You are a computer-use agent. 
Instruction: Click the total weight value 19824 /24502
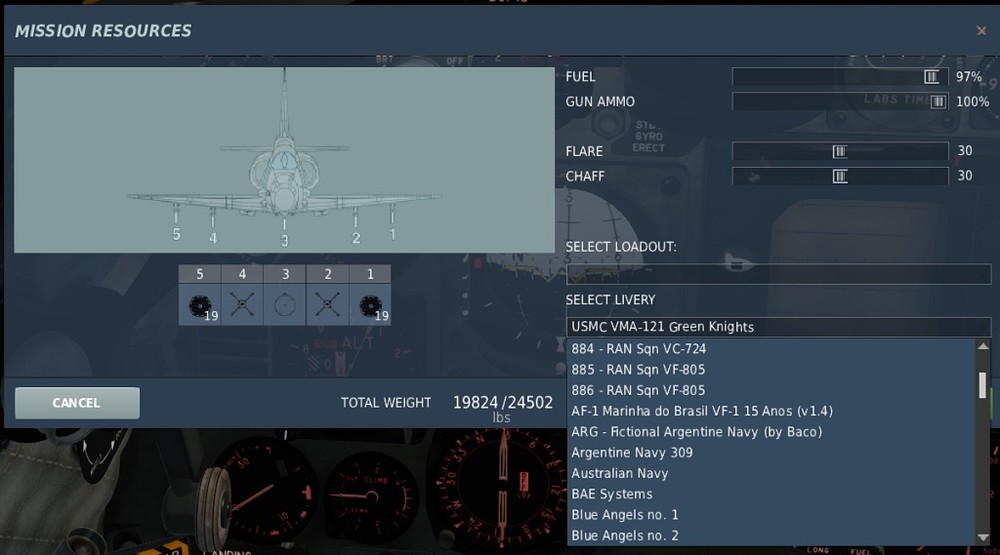(503, 403)
